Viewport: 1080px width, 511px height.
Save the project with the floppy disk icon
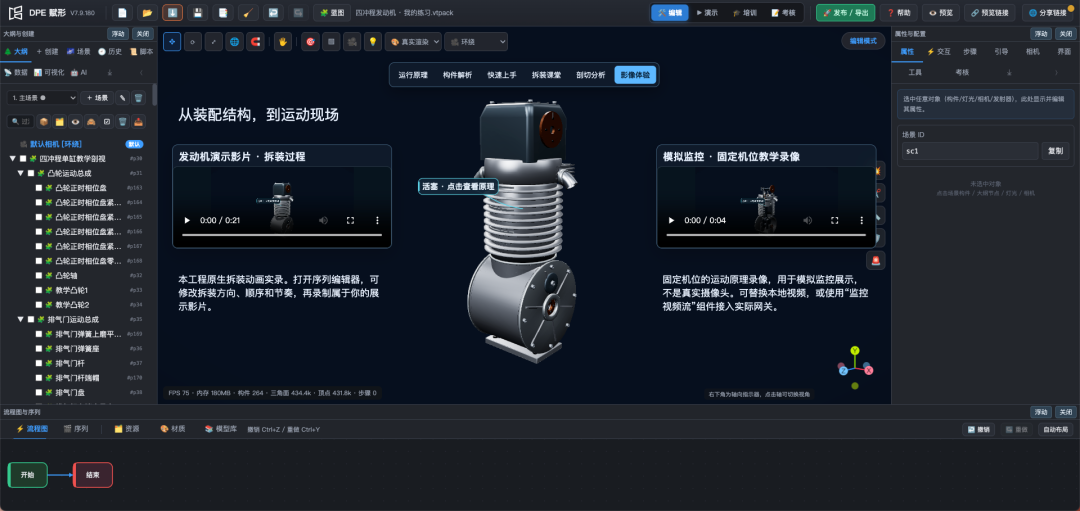point(198,12)
